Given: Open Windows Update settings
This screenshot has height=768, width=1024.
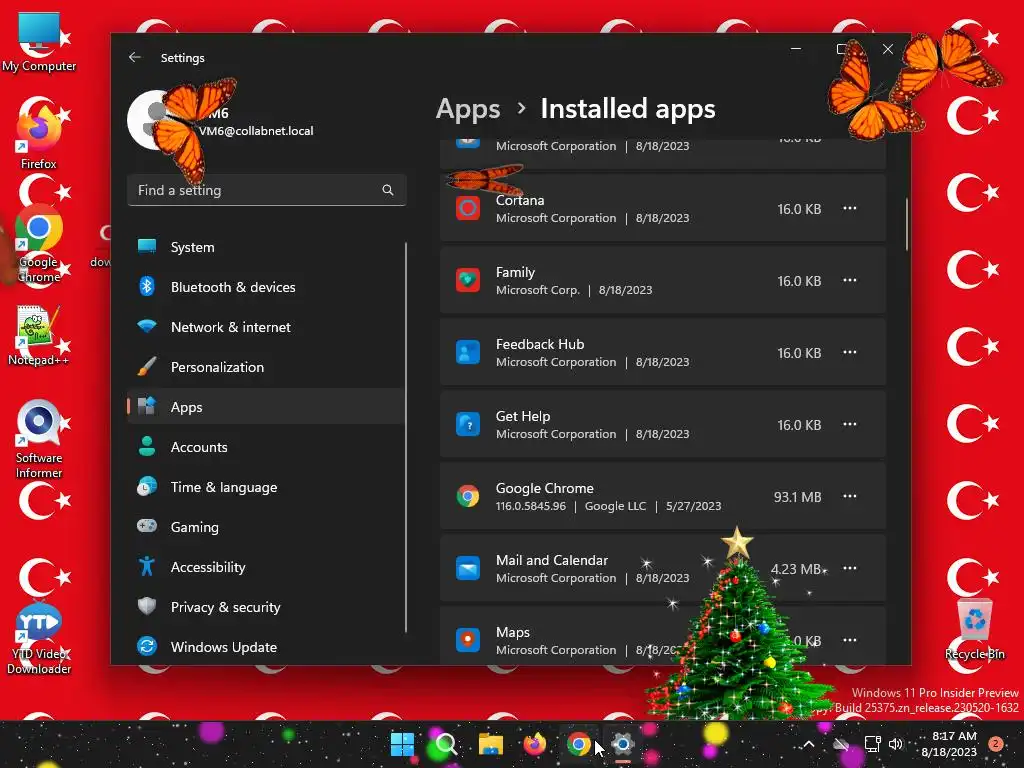Looking at the screenshot, I should tap(266, 647).
